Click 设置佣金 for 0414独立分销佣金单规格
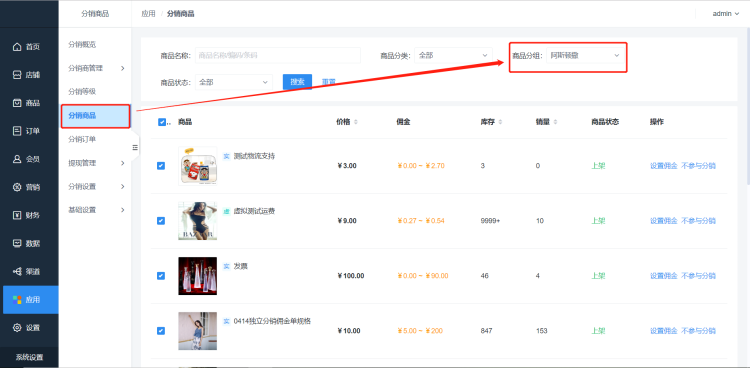750x368 pixels. pyautogui.click(x=663, y=331)
